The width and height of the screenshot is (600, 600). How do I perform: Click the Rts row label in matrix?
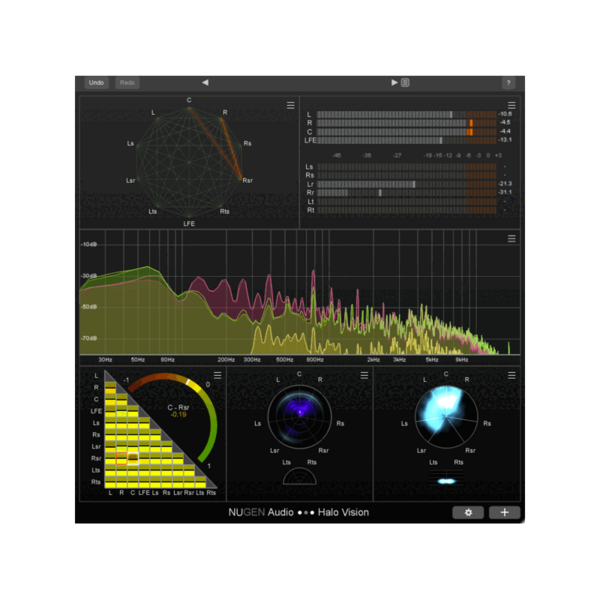click(96, 482)
